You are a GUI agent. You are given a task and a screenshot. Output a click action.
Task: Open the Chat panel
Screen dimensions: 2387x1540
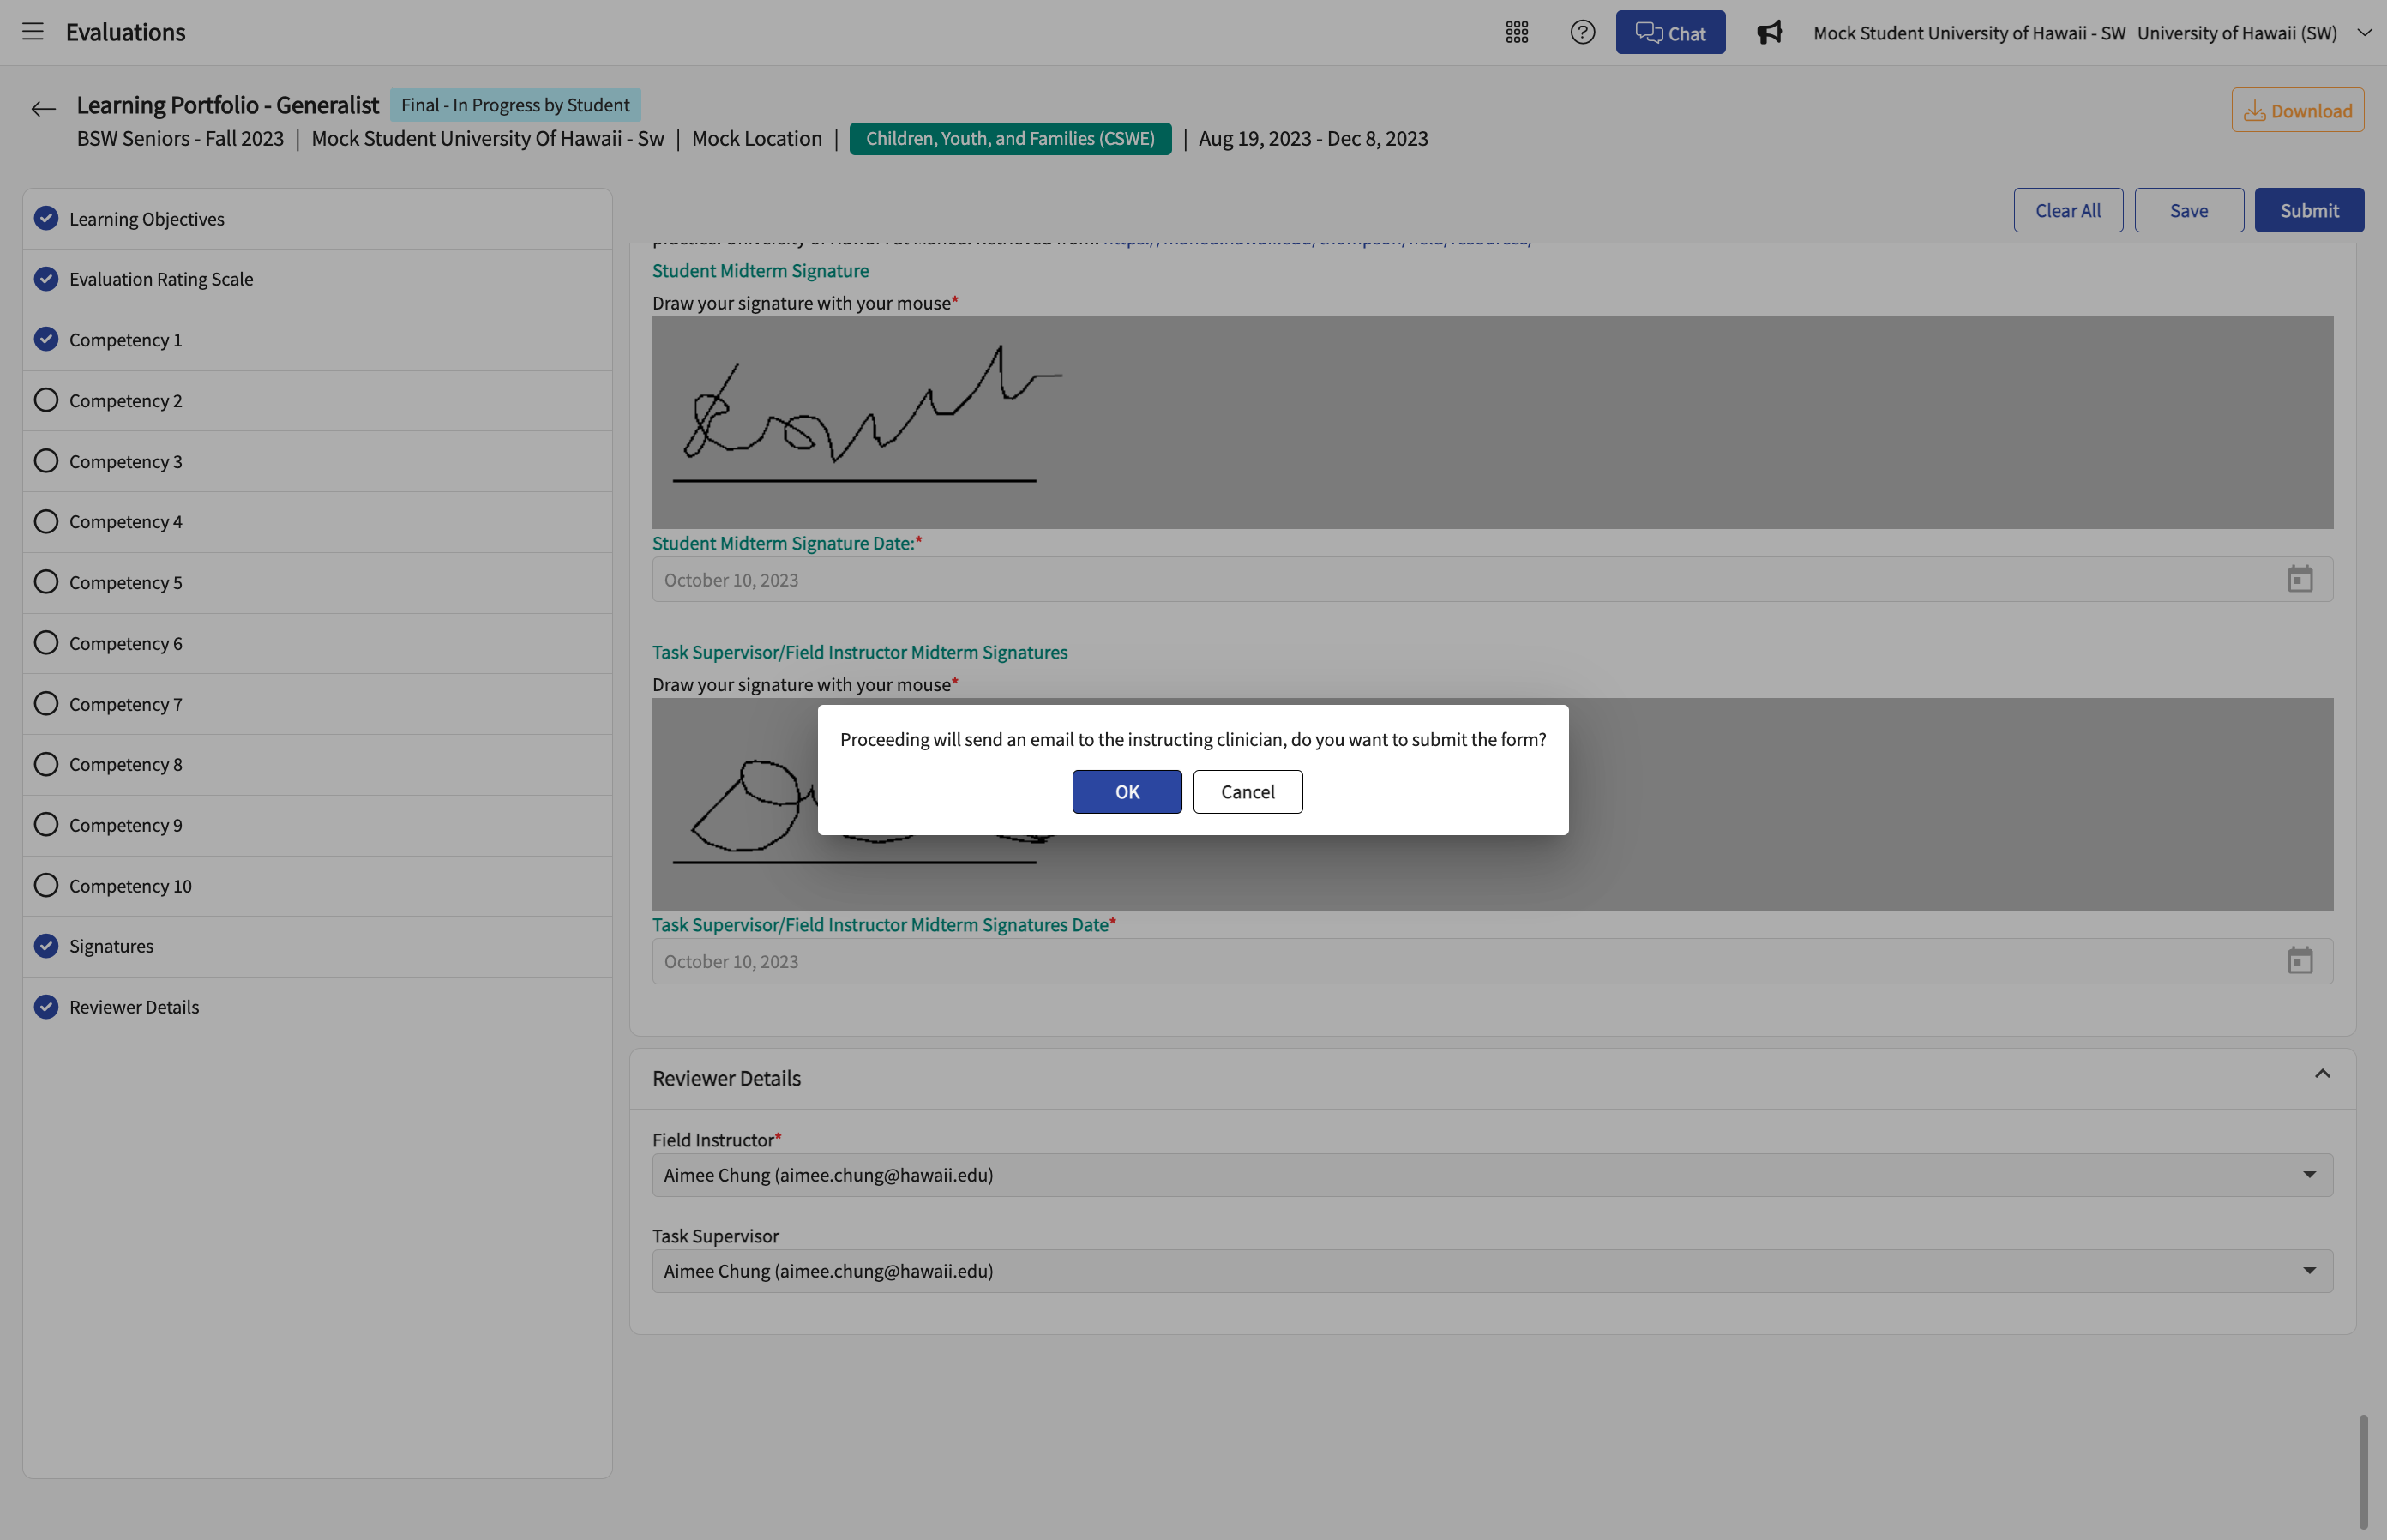tap(1670, 32)
